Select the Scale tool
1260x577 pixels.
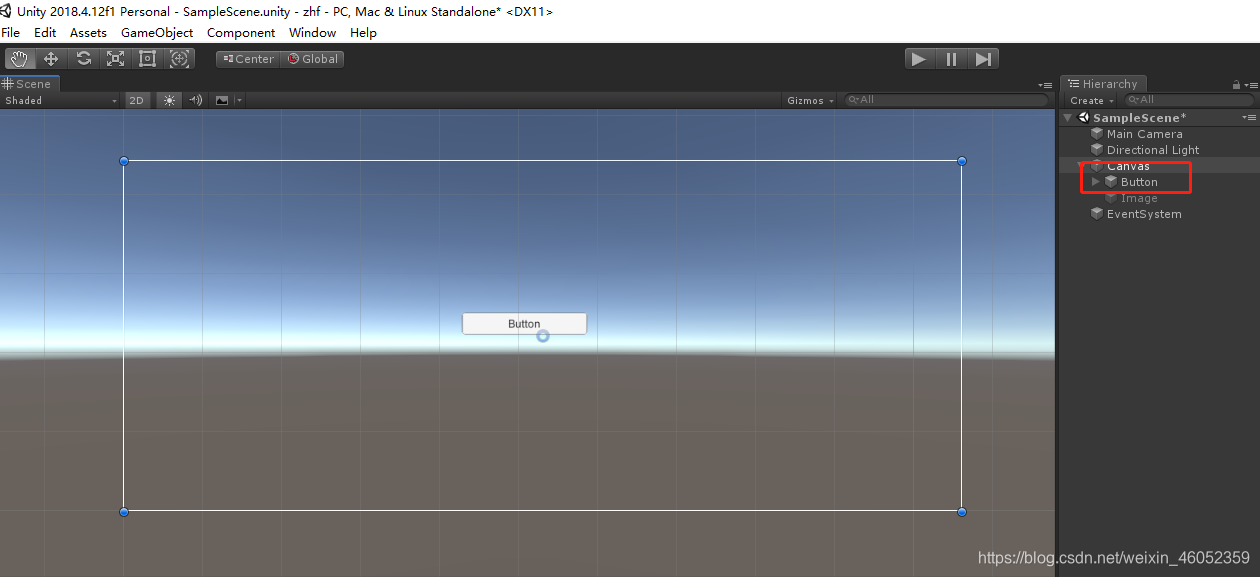(x=116, y=59)
